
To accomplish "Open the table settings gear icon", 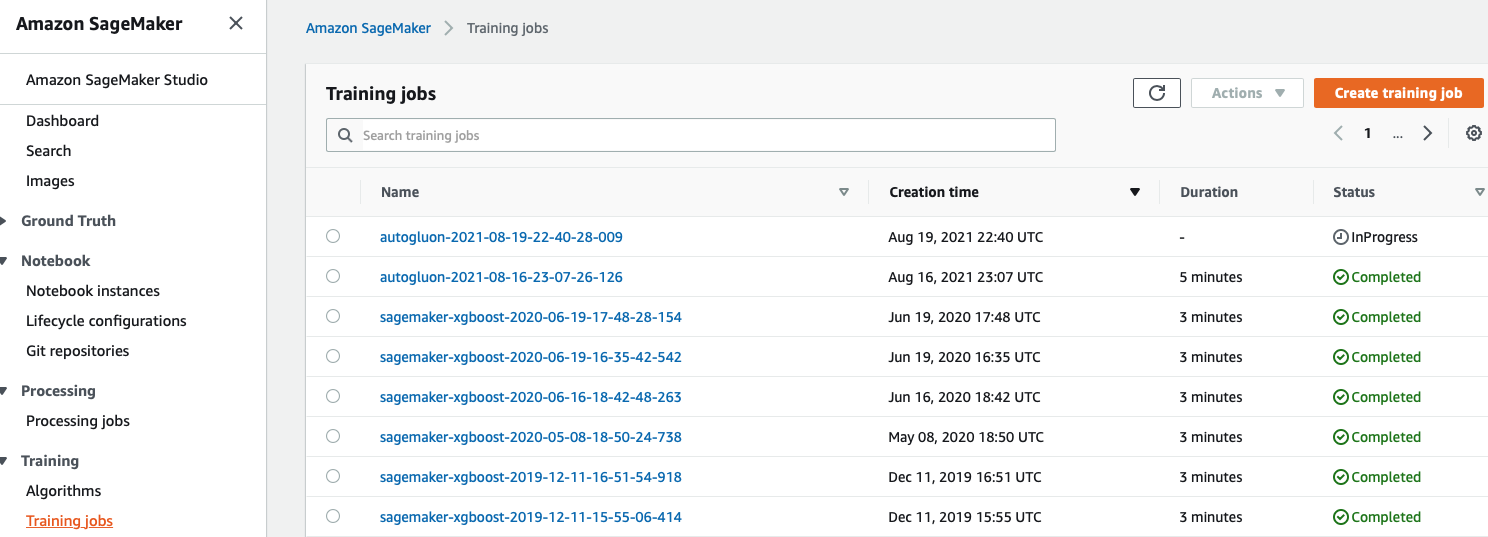I will tap(1473, 133).
